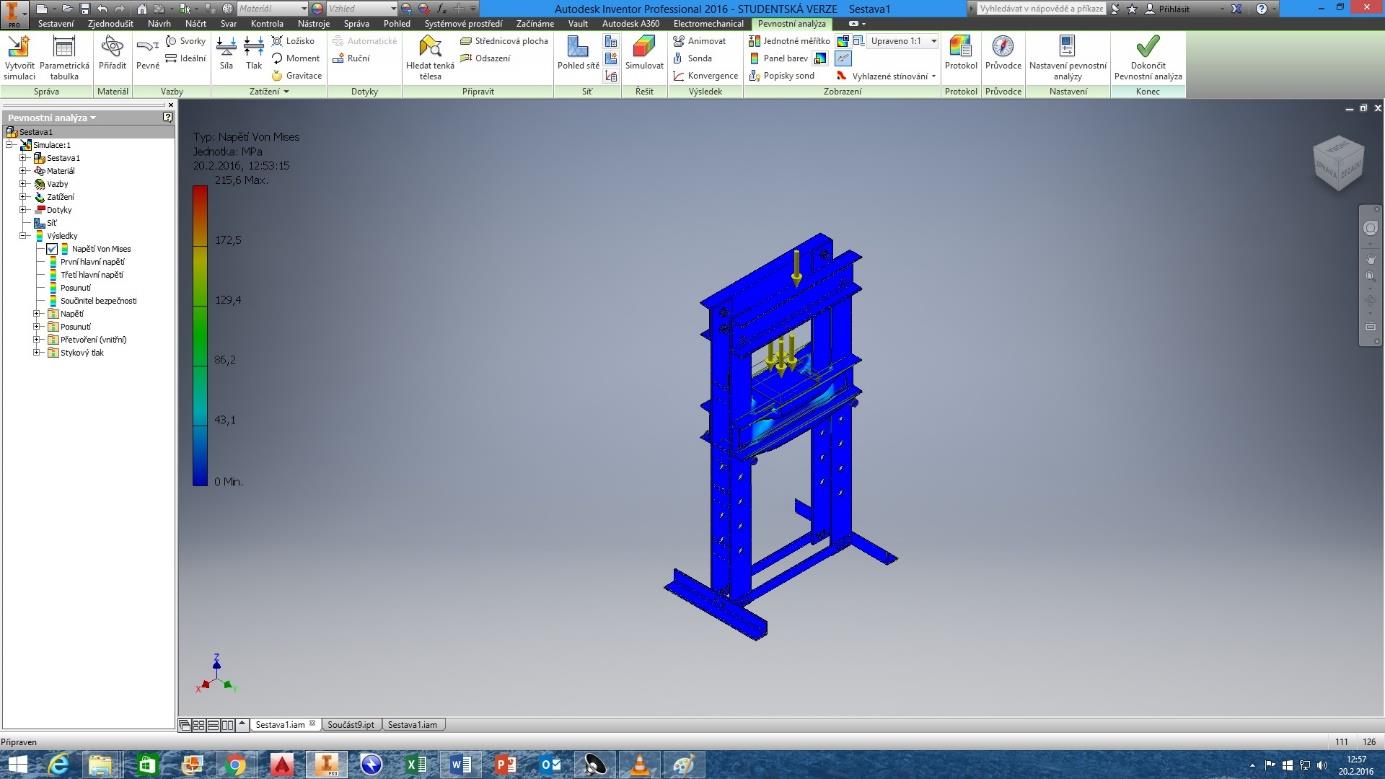Choose the Moment load tool
Viewport: 1385px width, 779px height.
pos(296,58)
